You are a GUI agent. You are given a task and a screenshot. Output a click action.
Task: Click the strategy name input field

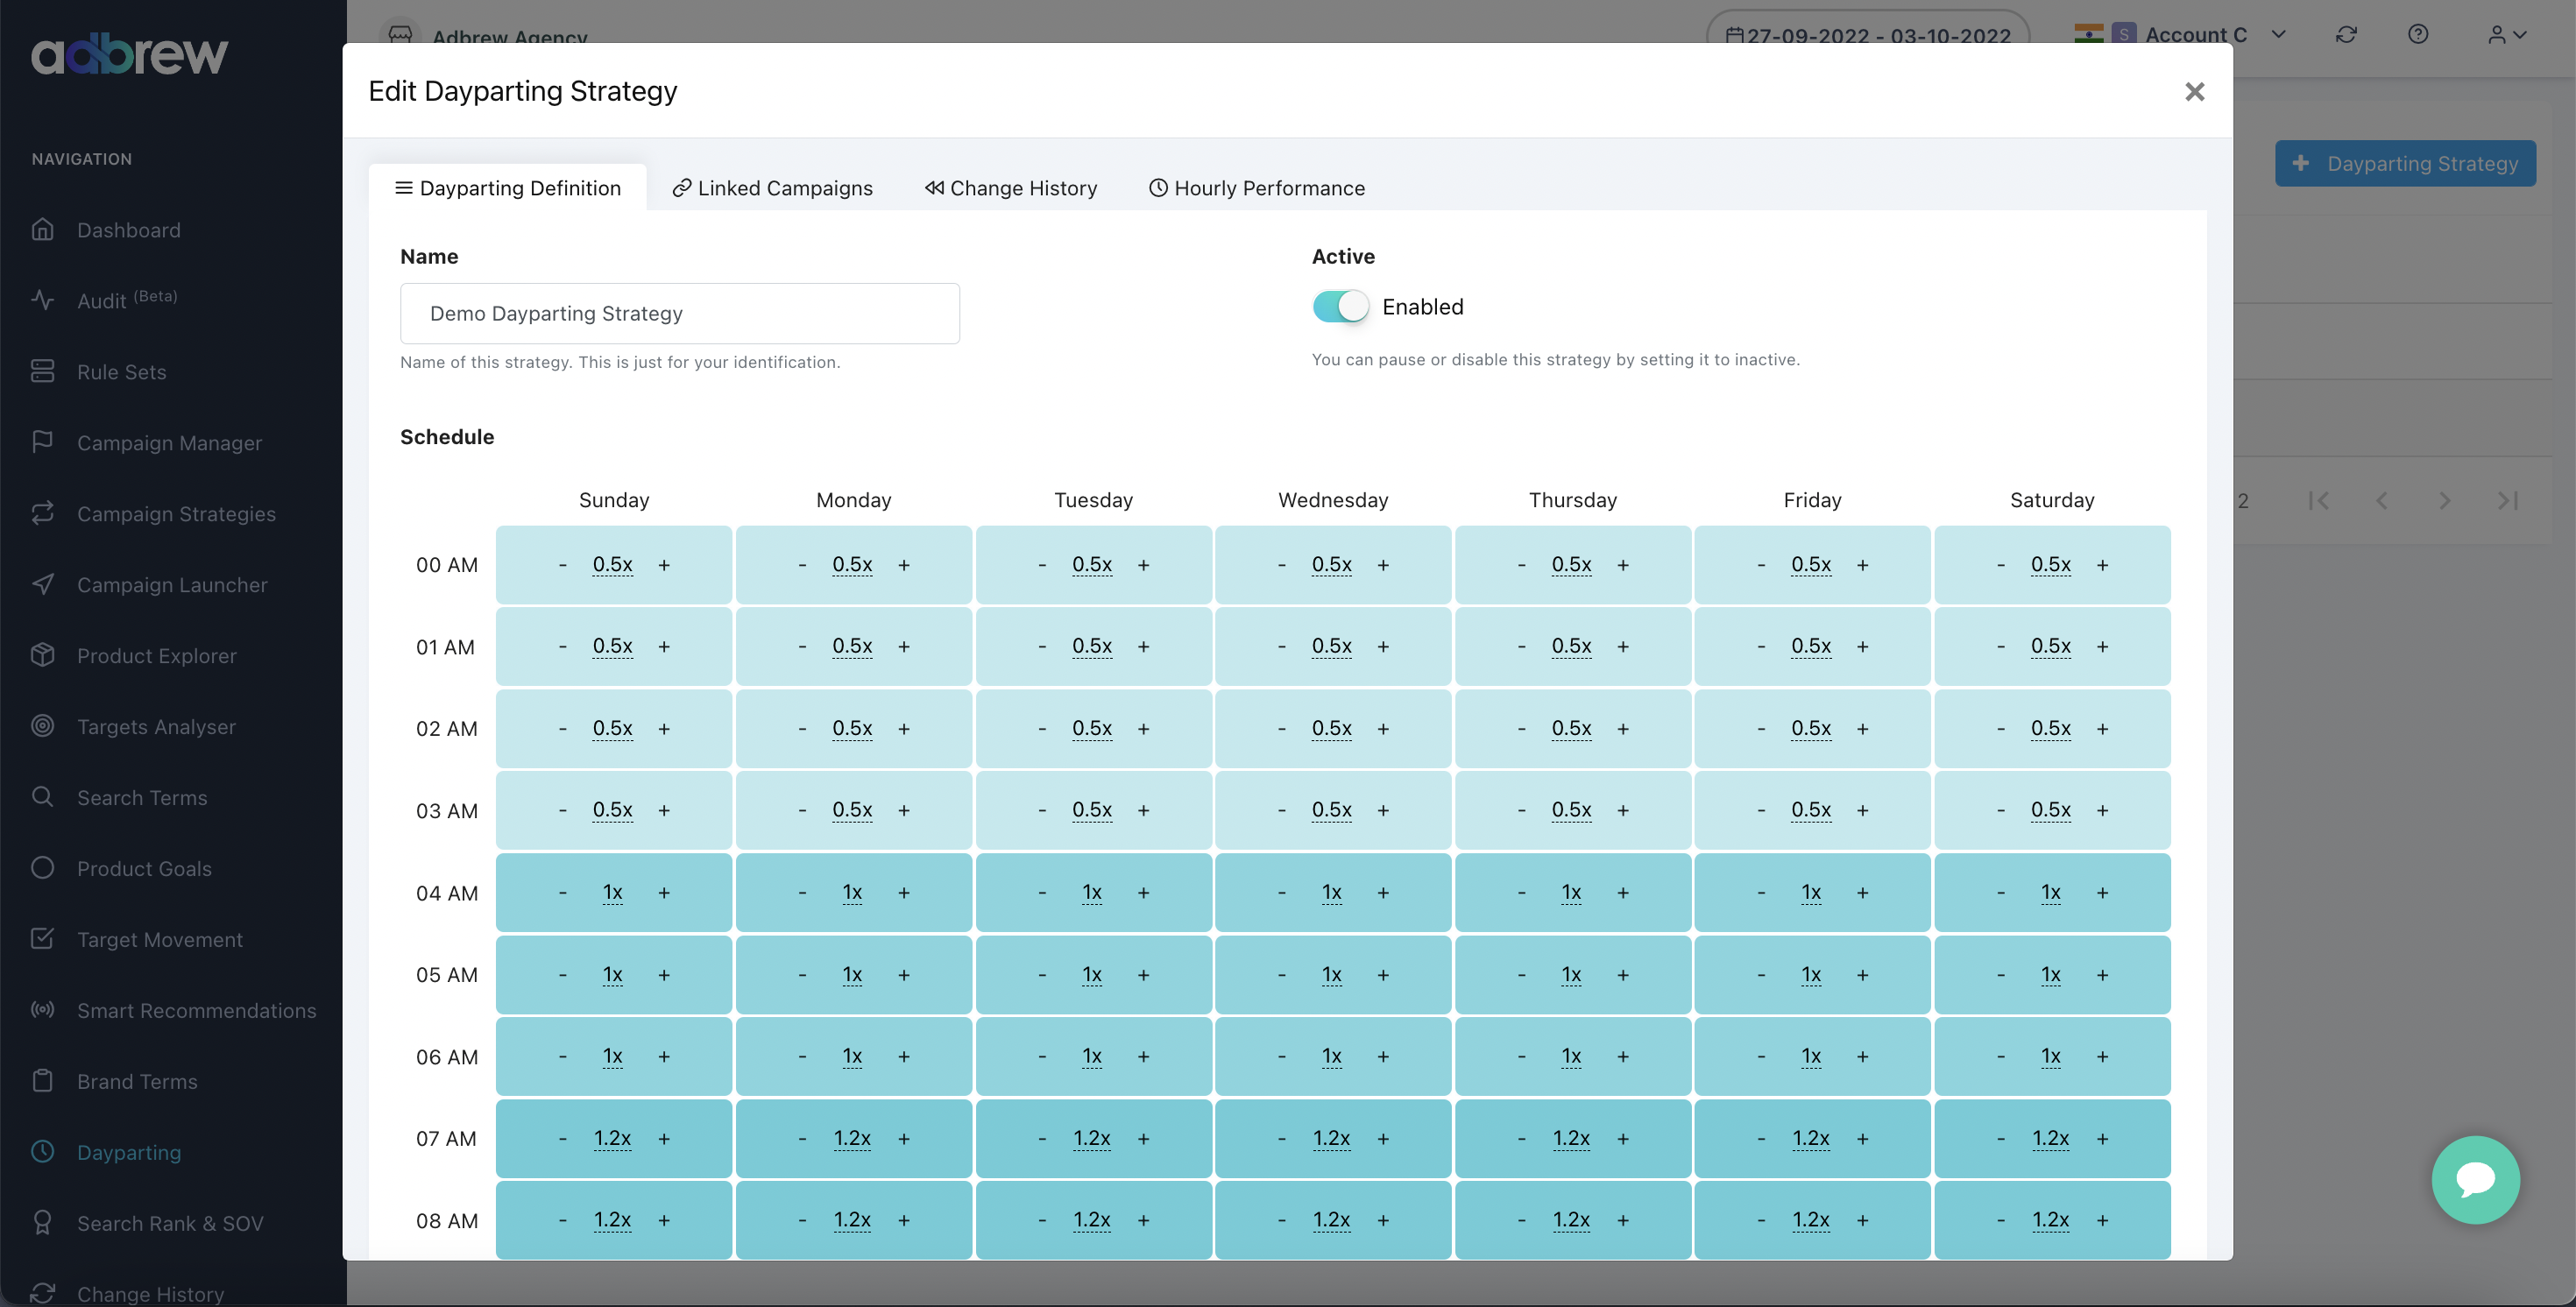(x=678, y=314)
